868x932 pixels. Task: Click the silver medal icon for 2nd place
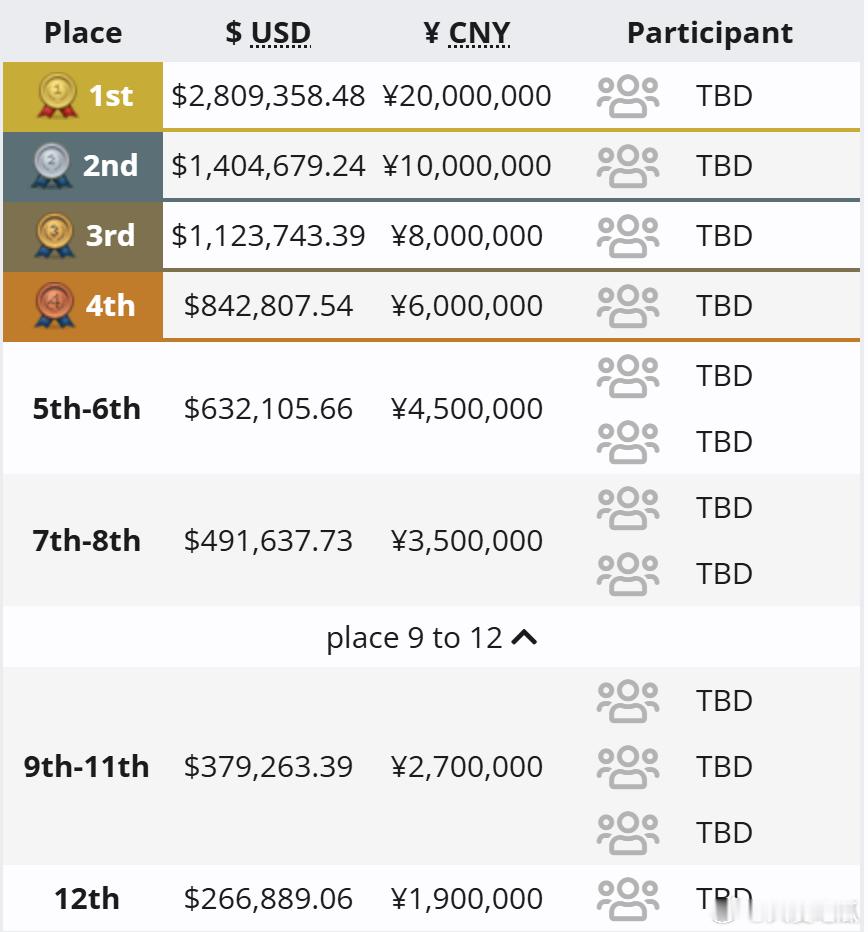click(x=52, y=165)
